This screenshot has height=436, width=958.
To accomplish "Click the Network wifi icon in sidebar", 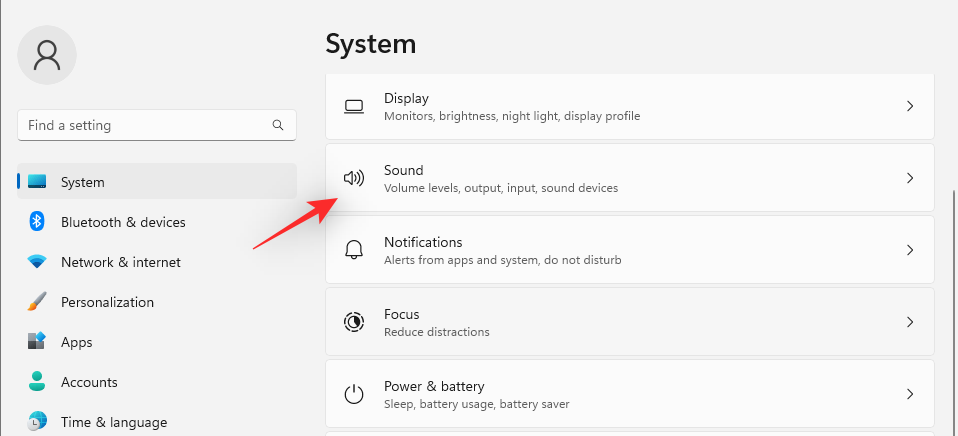I will tap(37, 262).
